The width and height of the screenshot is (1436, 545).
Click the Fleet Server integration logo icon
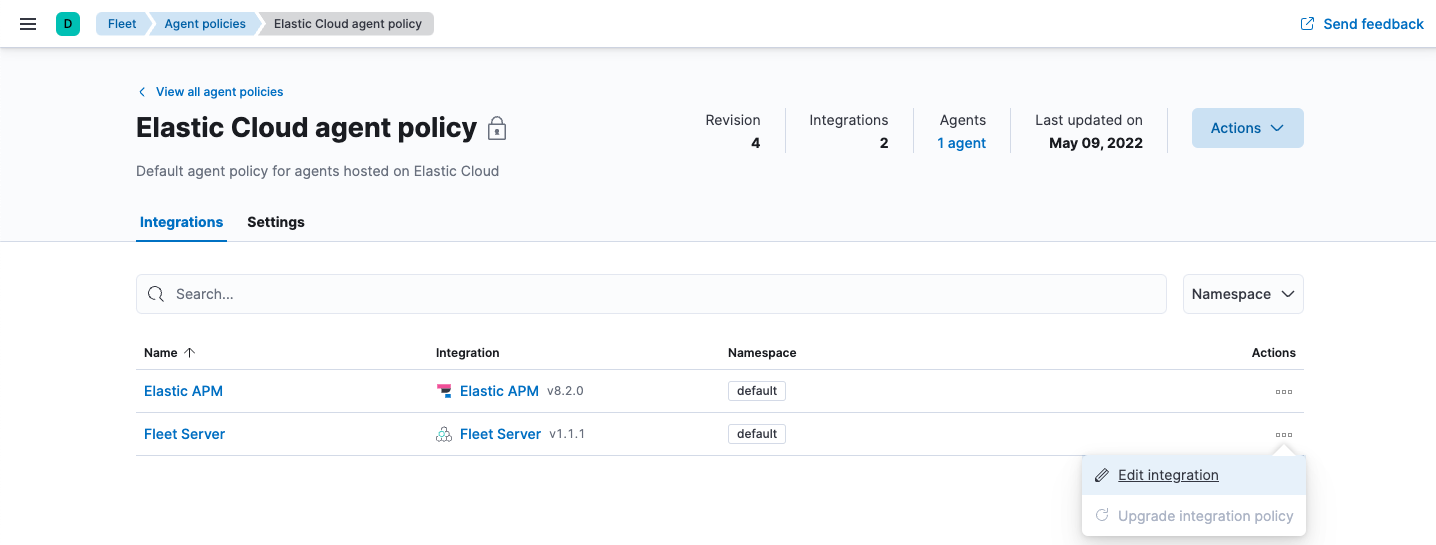[x=444, y=434]
